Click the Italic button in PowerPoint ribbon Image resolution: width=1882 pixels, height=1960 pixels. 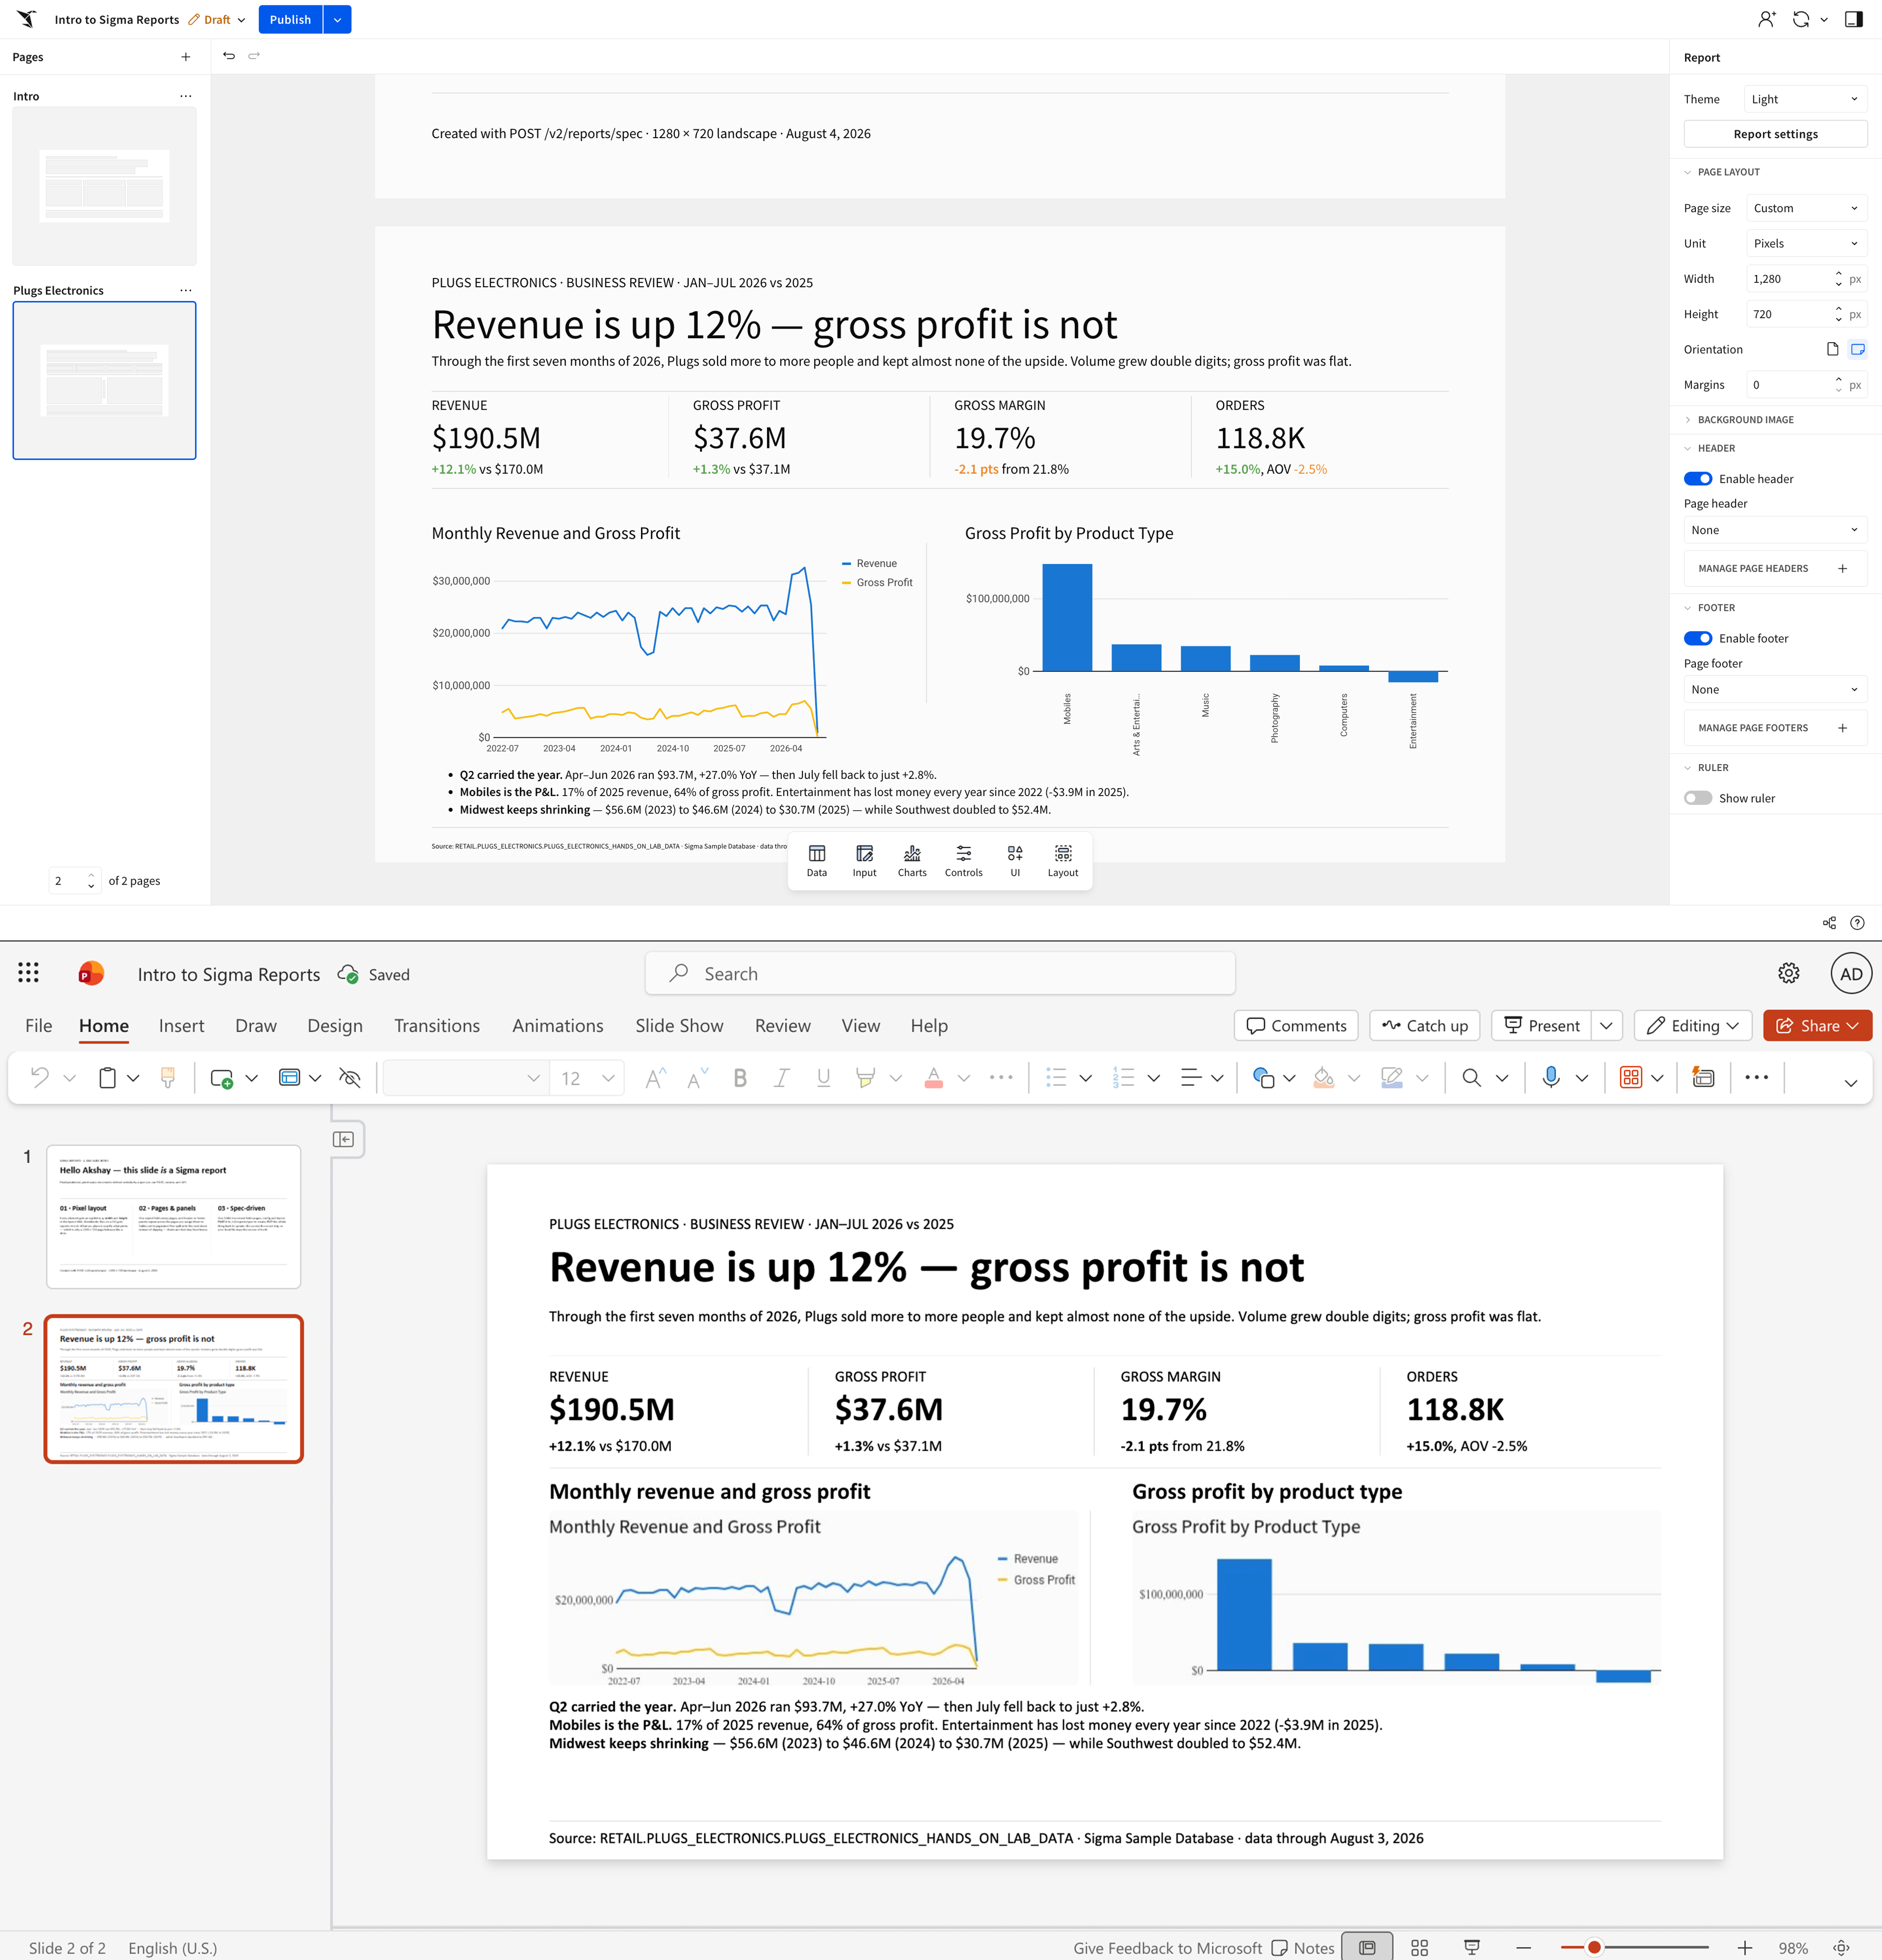pyautogui.click(x=782, y=1077)
